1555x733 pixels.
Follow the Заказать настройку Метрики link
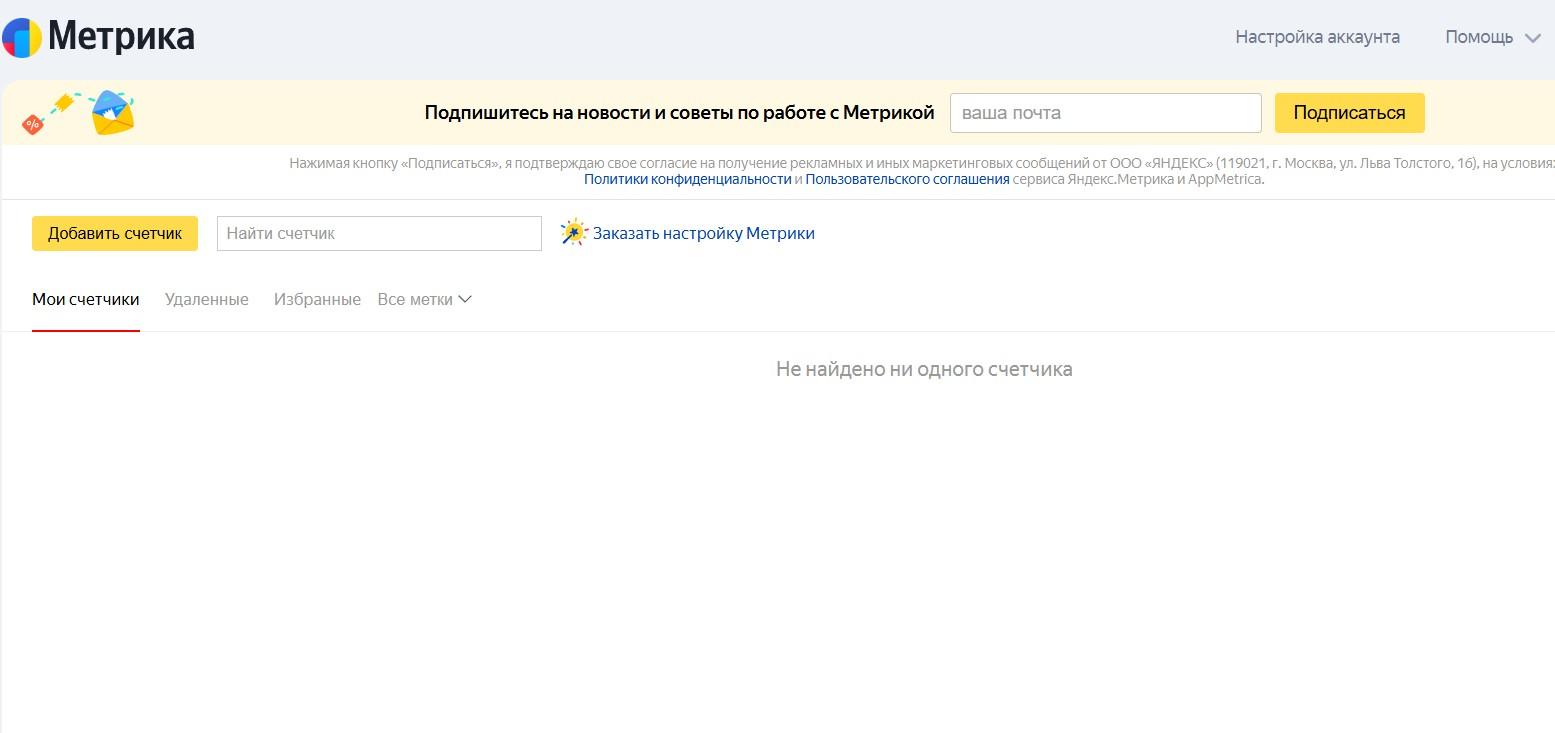click(x=703, y=233)
